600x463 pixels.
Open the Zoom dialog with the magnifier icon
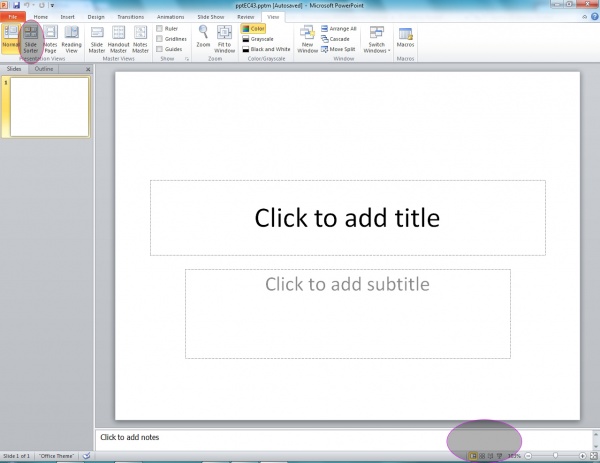click(x=203, y=36)
